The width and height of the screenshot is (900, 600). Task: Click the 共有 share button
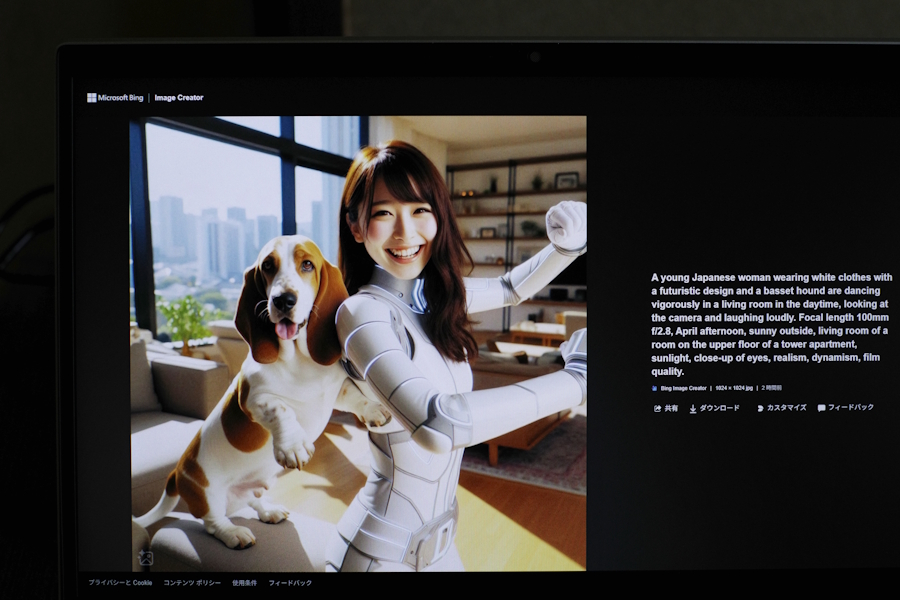[666, 408]
